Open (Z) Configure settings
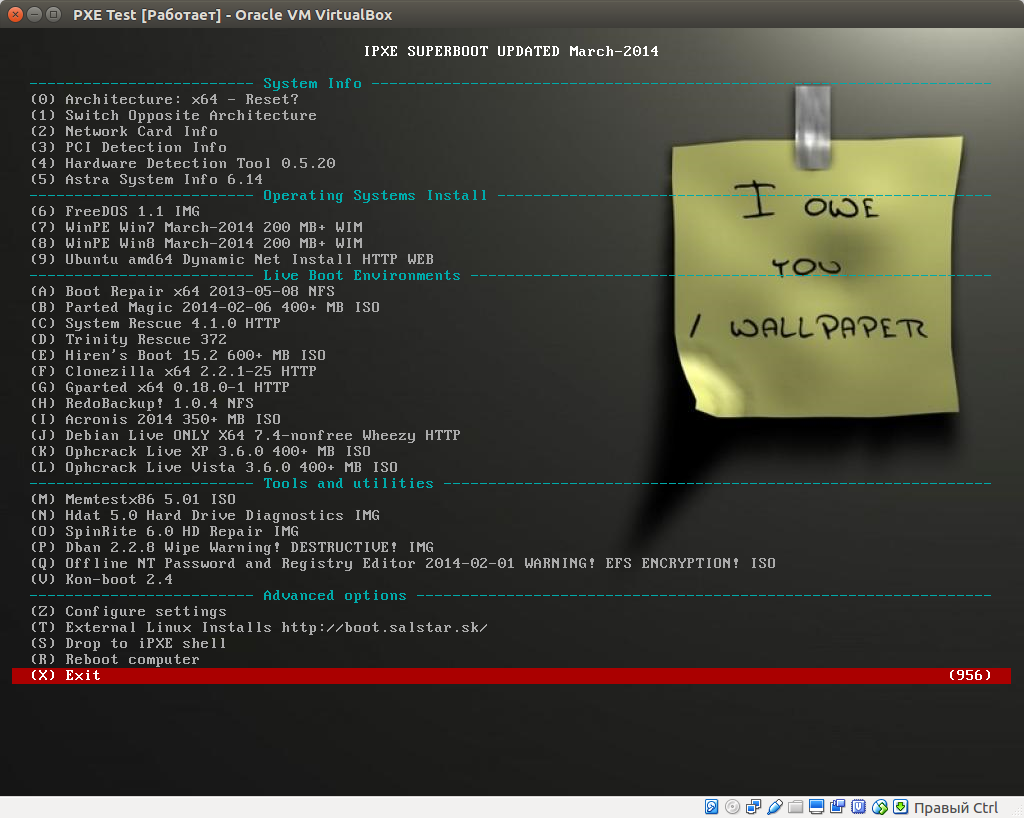The image size is (1024, 818). [x=129, y=612]
